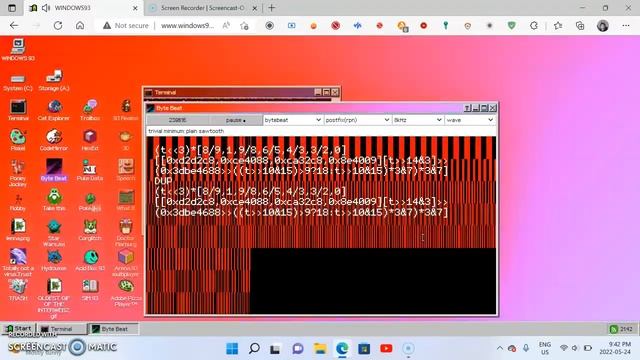Launch the Robby desktop icon
The height and width of the screenshot is (360, 640).
click(x=18, y=202)
